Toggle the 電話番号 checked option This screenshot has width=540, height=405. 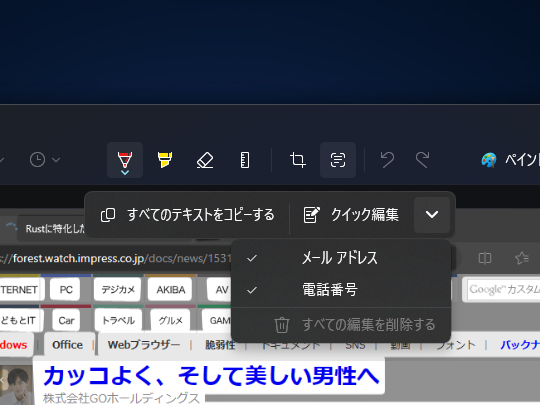pos(341,290)
